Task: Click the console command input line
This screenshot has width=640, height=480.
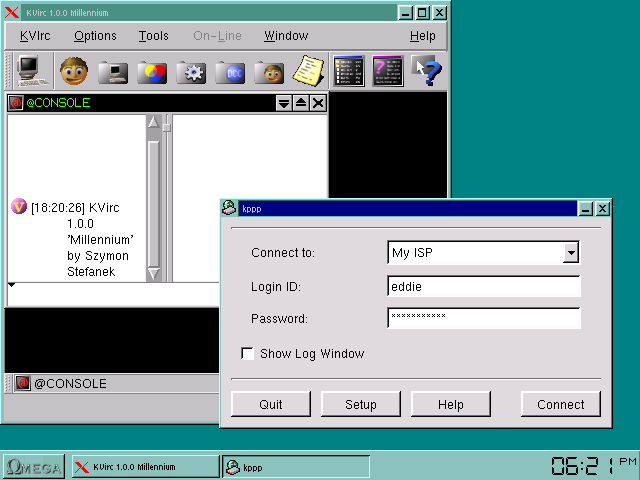Action: (113, 296)
